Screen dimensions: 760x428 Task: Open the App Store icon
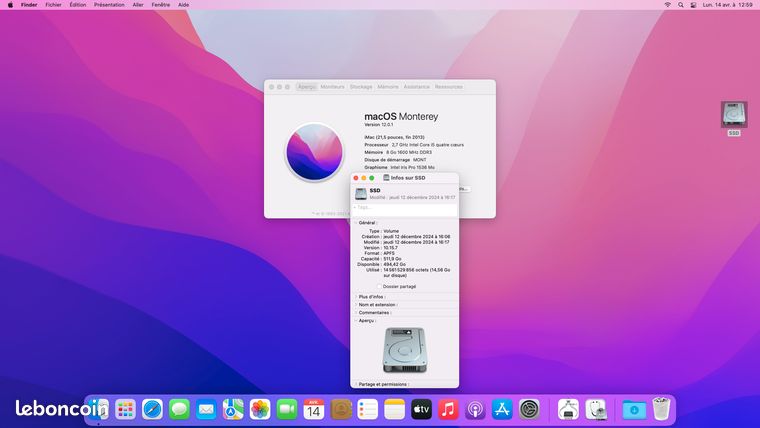[x=502, y=410]
